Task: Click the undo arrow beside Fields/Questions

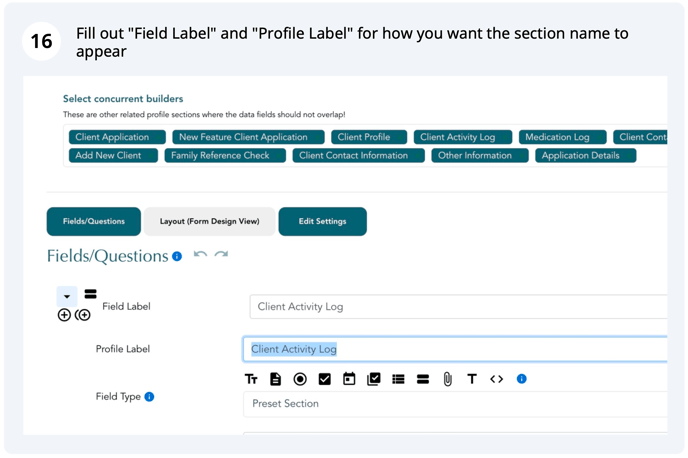Action: click(x=201, y=255)
